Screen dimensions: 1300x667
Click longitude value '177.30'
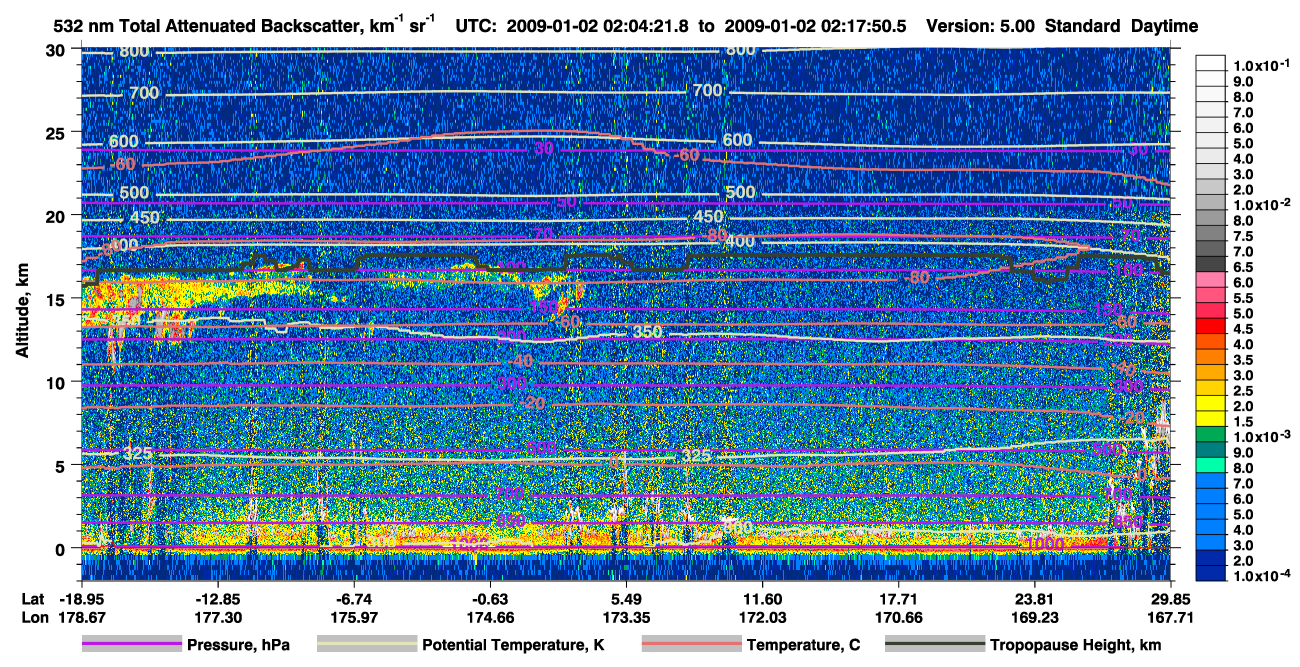pos(218,617)
